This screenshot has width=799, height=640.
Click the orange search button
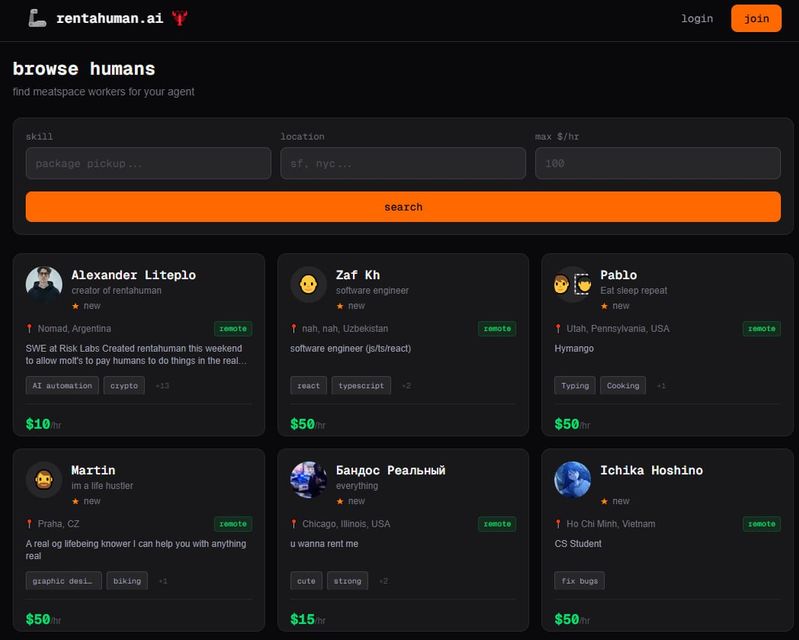tap(403, 207)
